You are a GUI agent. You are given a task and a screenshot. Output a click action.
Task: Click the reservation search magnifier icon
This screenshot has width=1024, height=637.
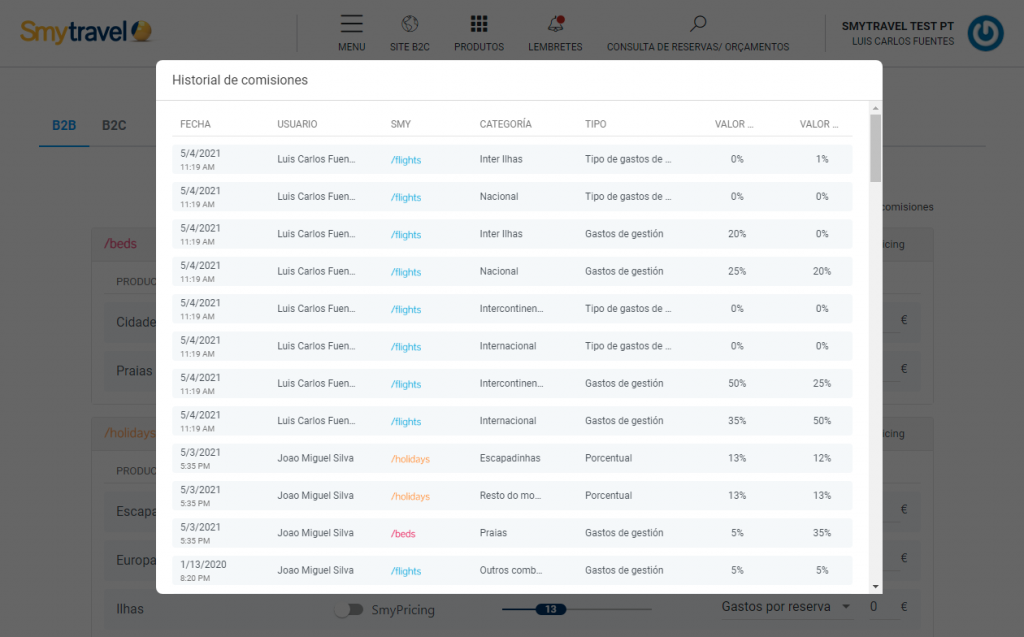pyautogui.click(x=698, y=24)
